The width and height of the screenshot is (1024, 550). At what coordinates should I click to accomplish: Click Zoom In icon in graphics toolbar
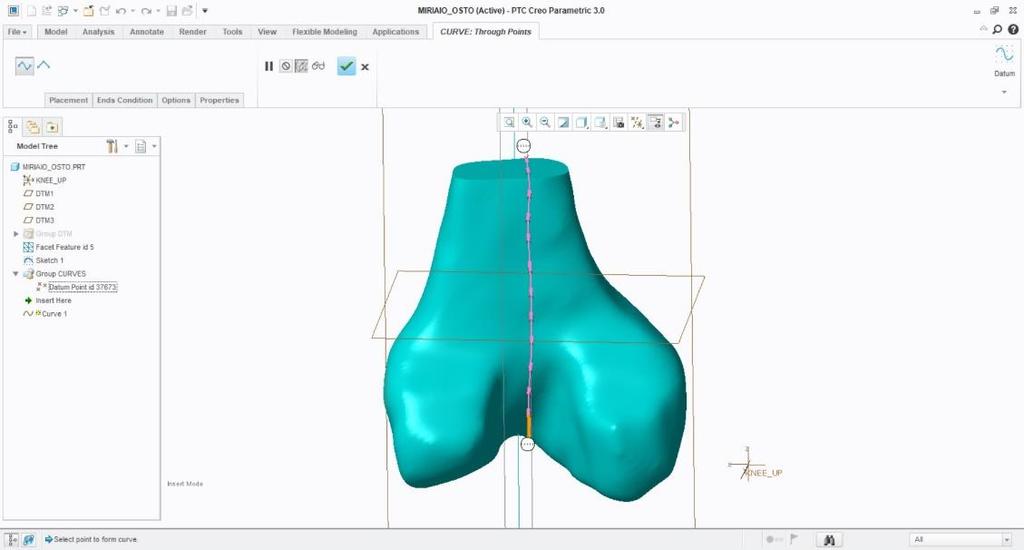click(526, 122)
